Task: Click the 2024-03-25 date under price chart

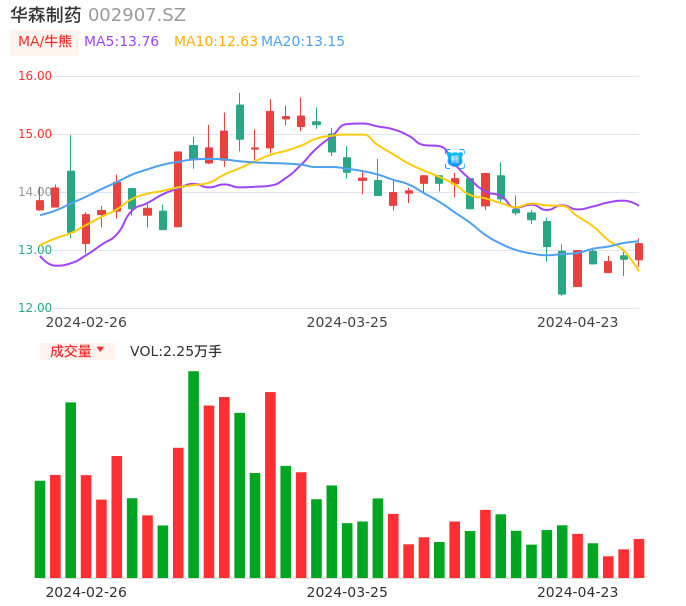Action: click(x=347, y=322)
